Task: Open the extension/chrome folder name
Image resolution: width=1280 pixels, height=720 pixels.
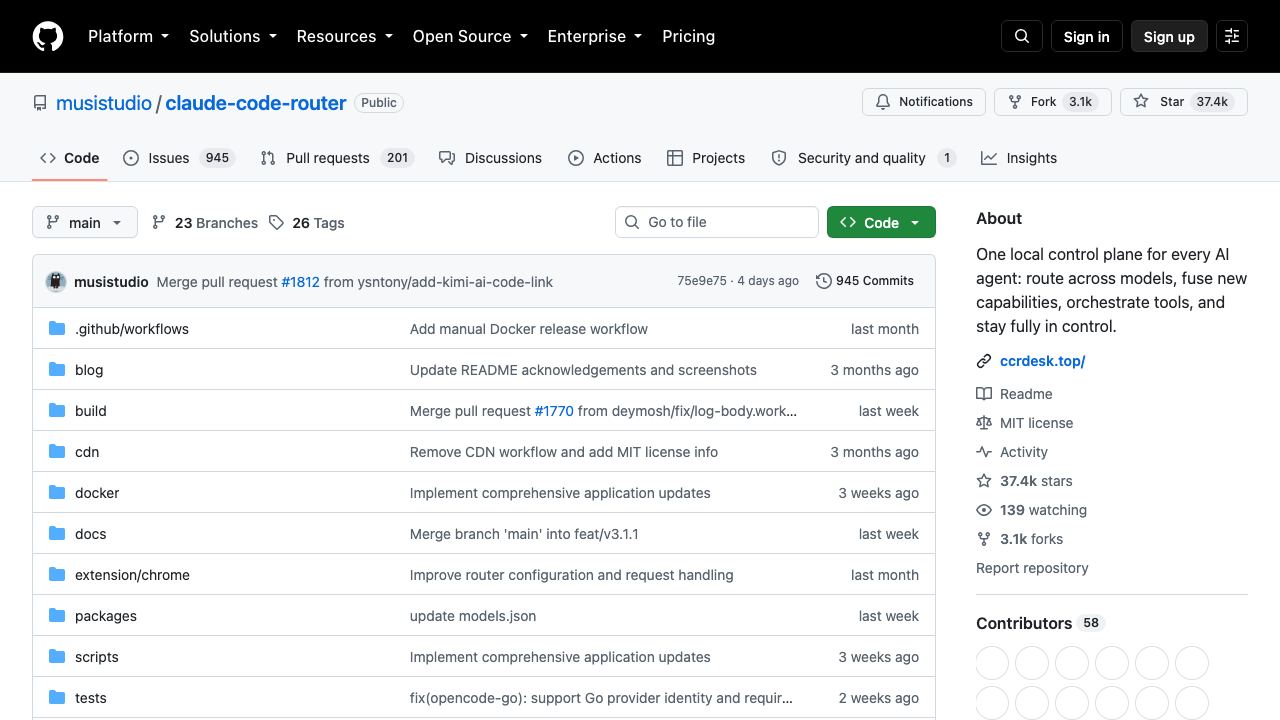Action: point(132,575)
